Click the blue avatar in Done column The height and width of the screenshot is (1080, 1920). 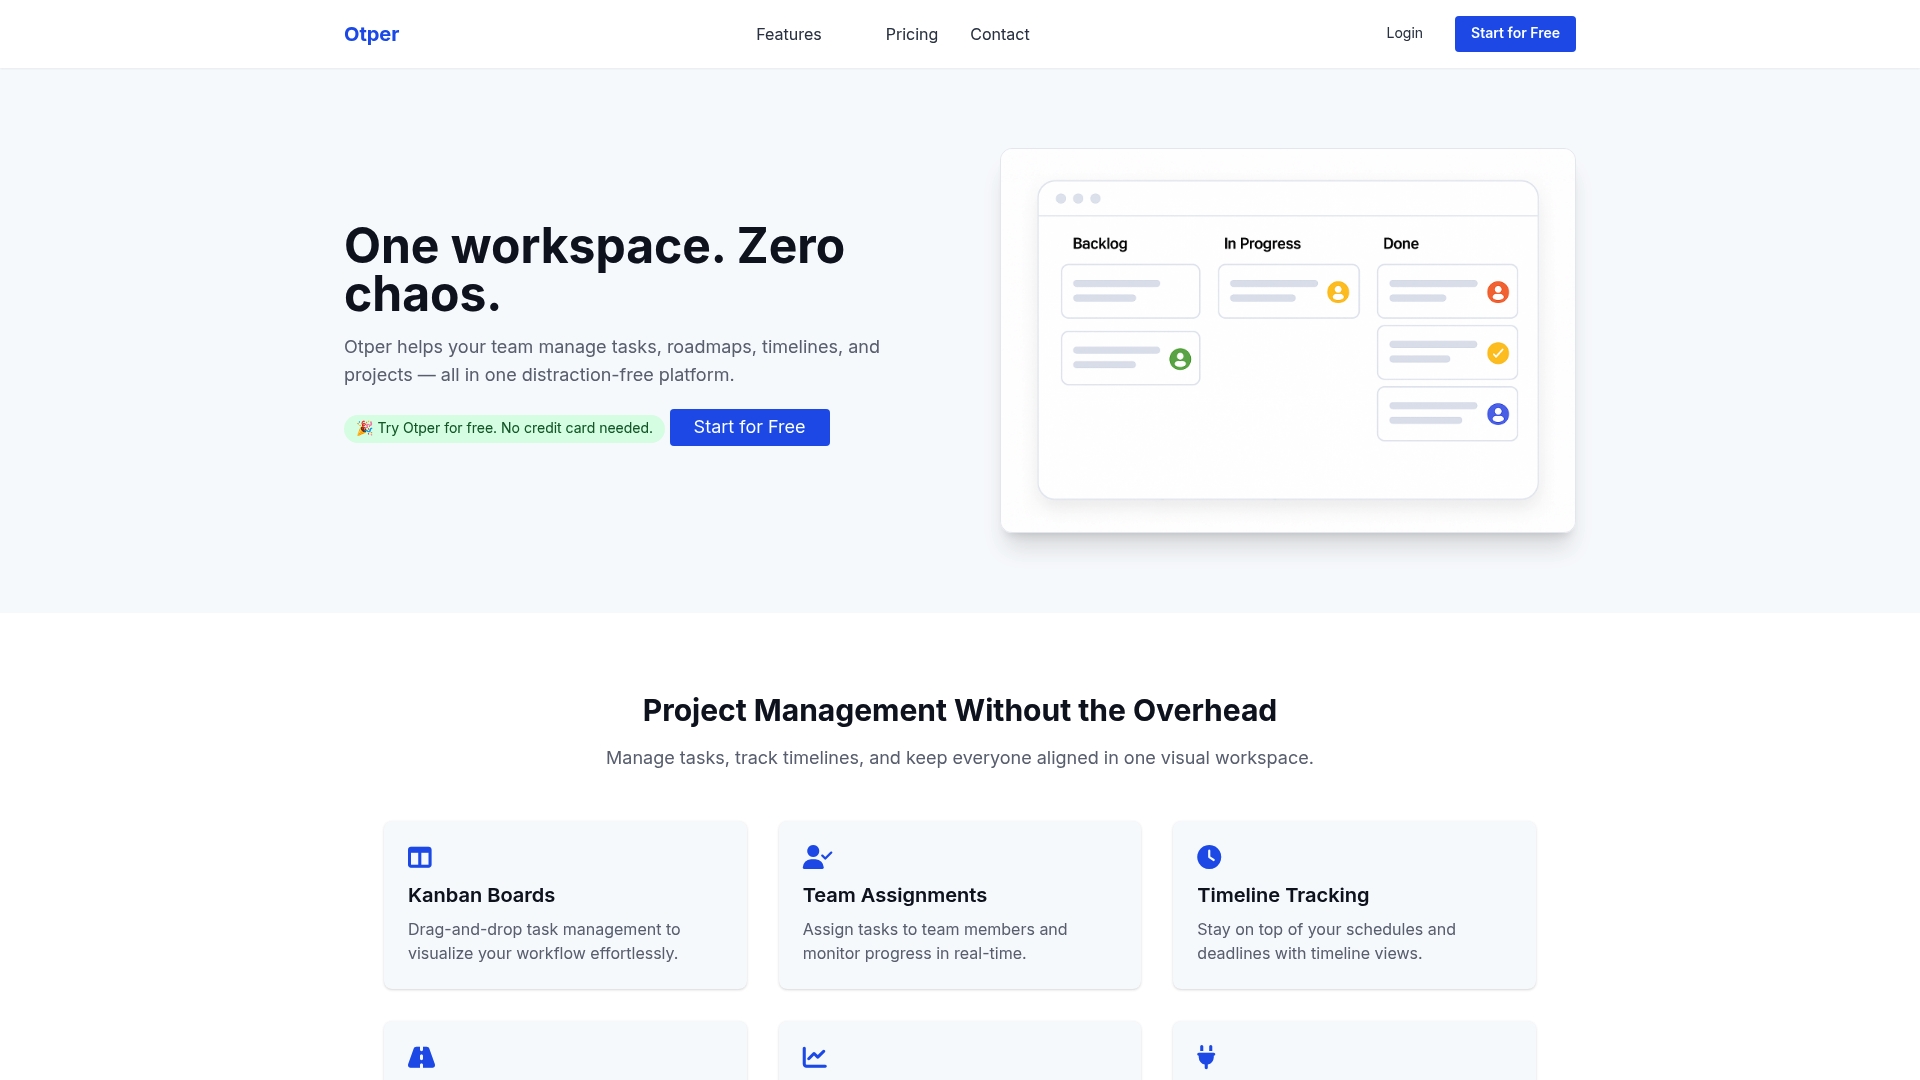pyautogui.click(x=1497, y=414)
